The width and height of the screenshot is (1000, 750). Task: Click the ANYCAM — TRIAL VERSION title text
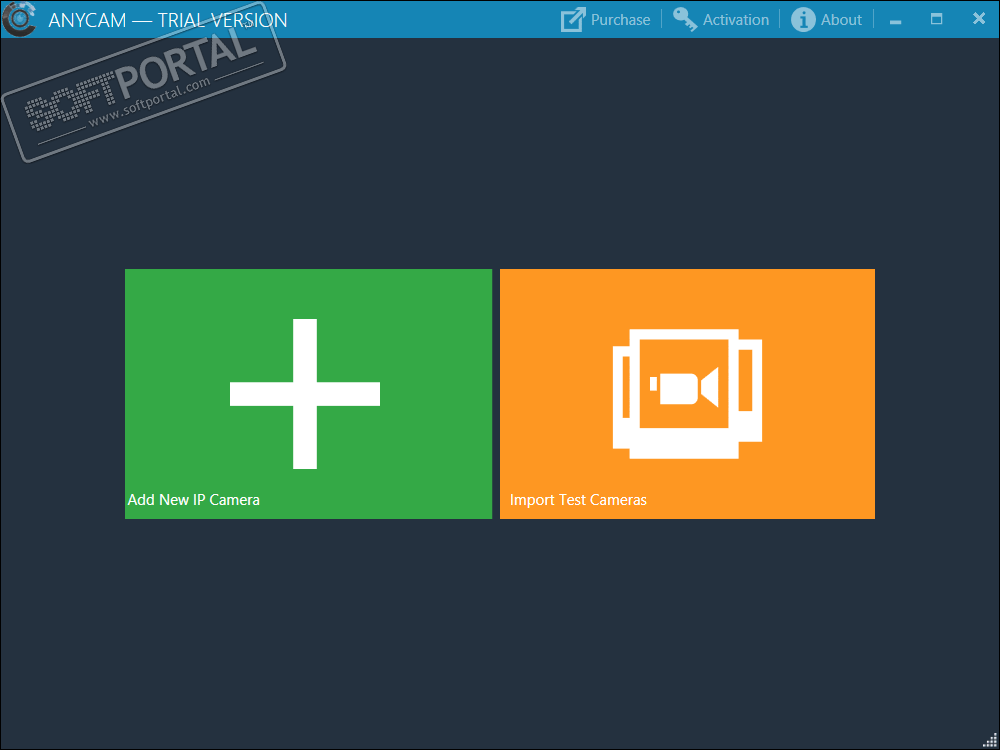pos(168,20)
